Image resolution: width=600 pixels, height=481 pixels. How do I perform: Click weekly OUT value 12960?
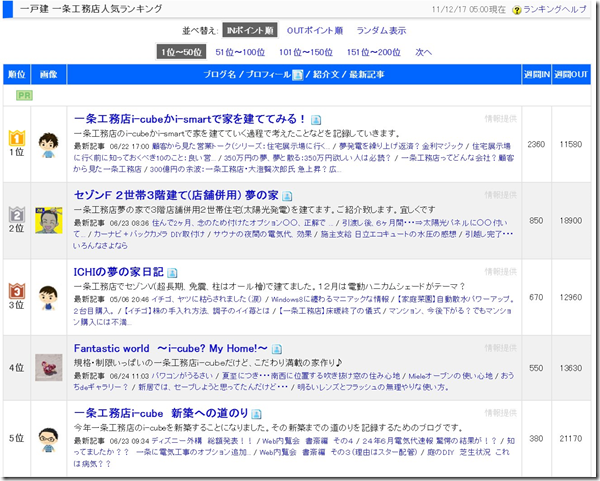[x=571, y=297]
